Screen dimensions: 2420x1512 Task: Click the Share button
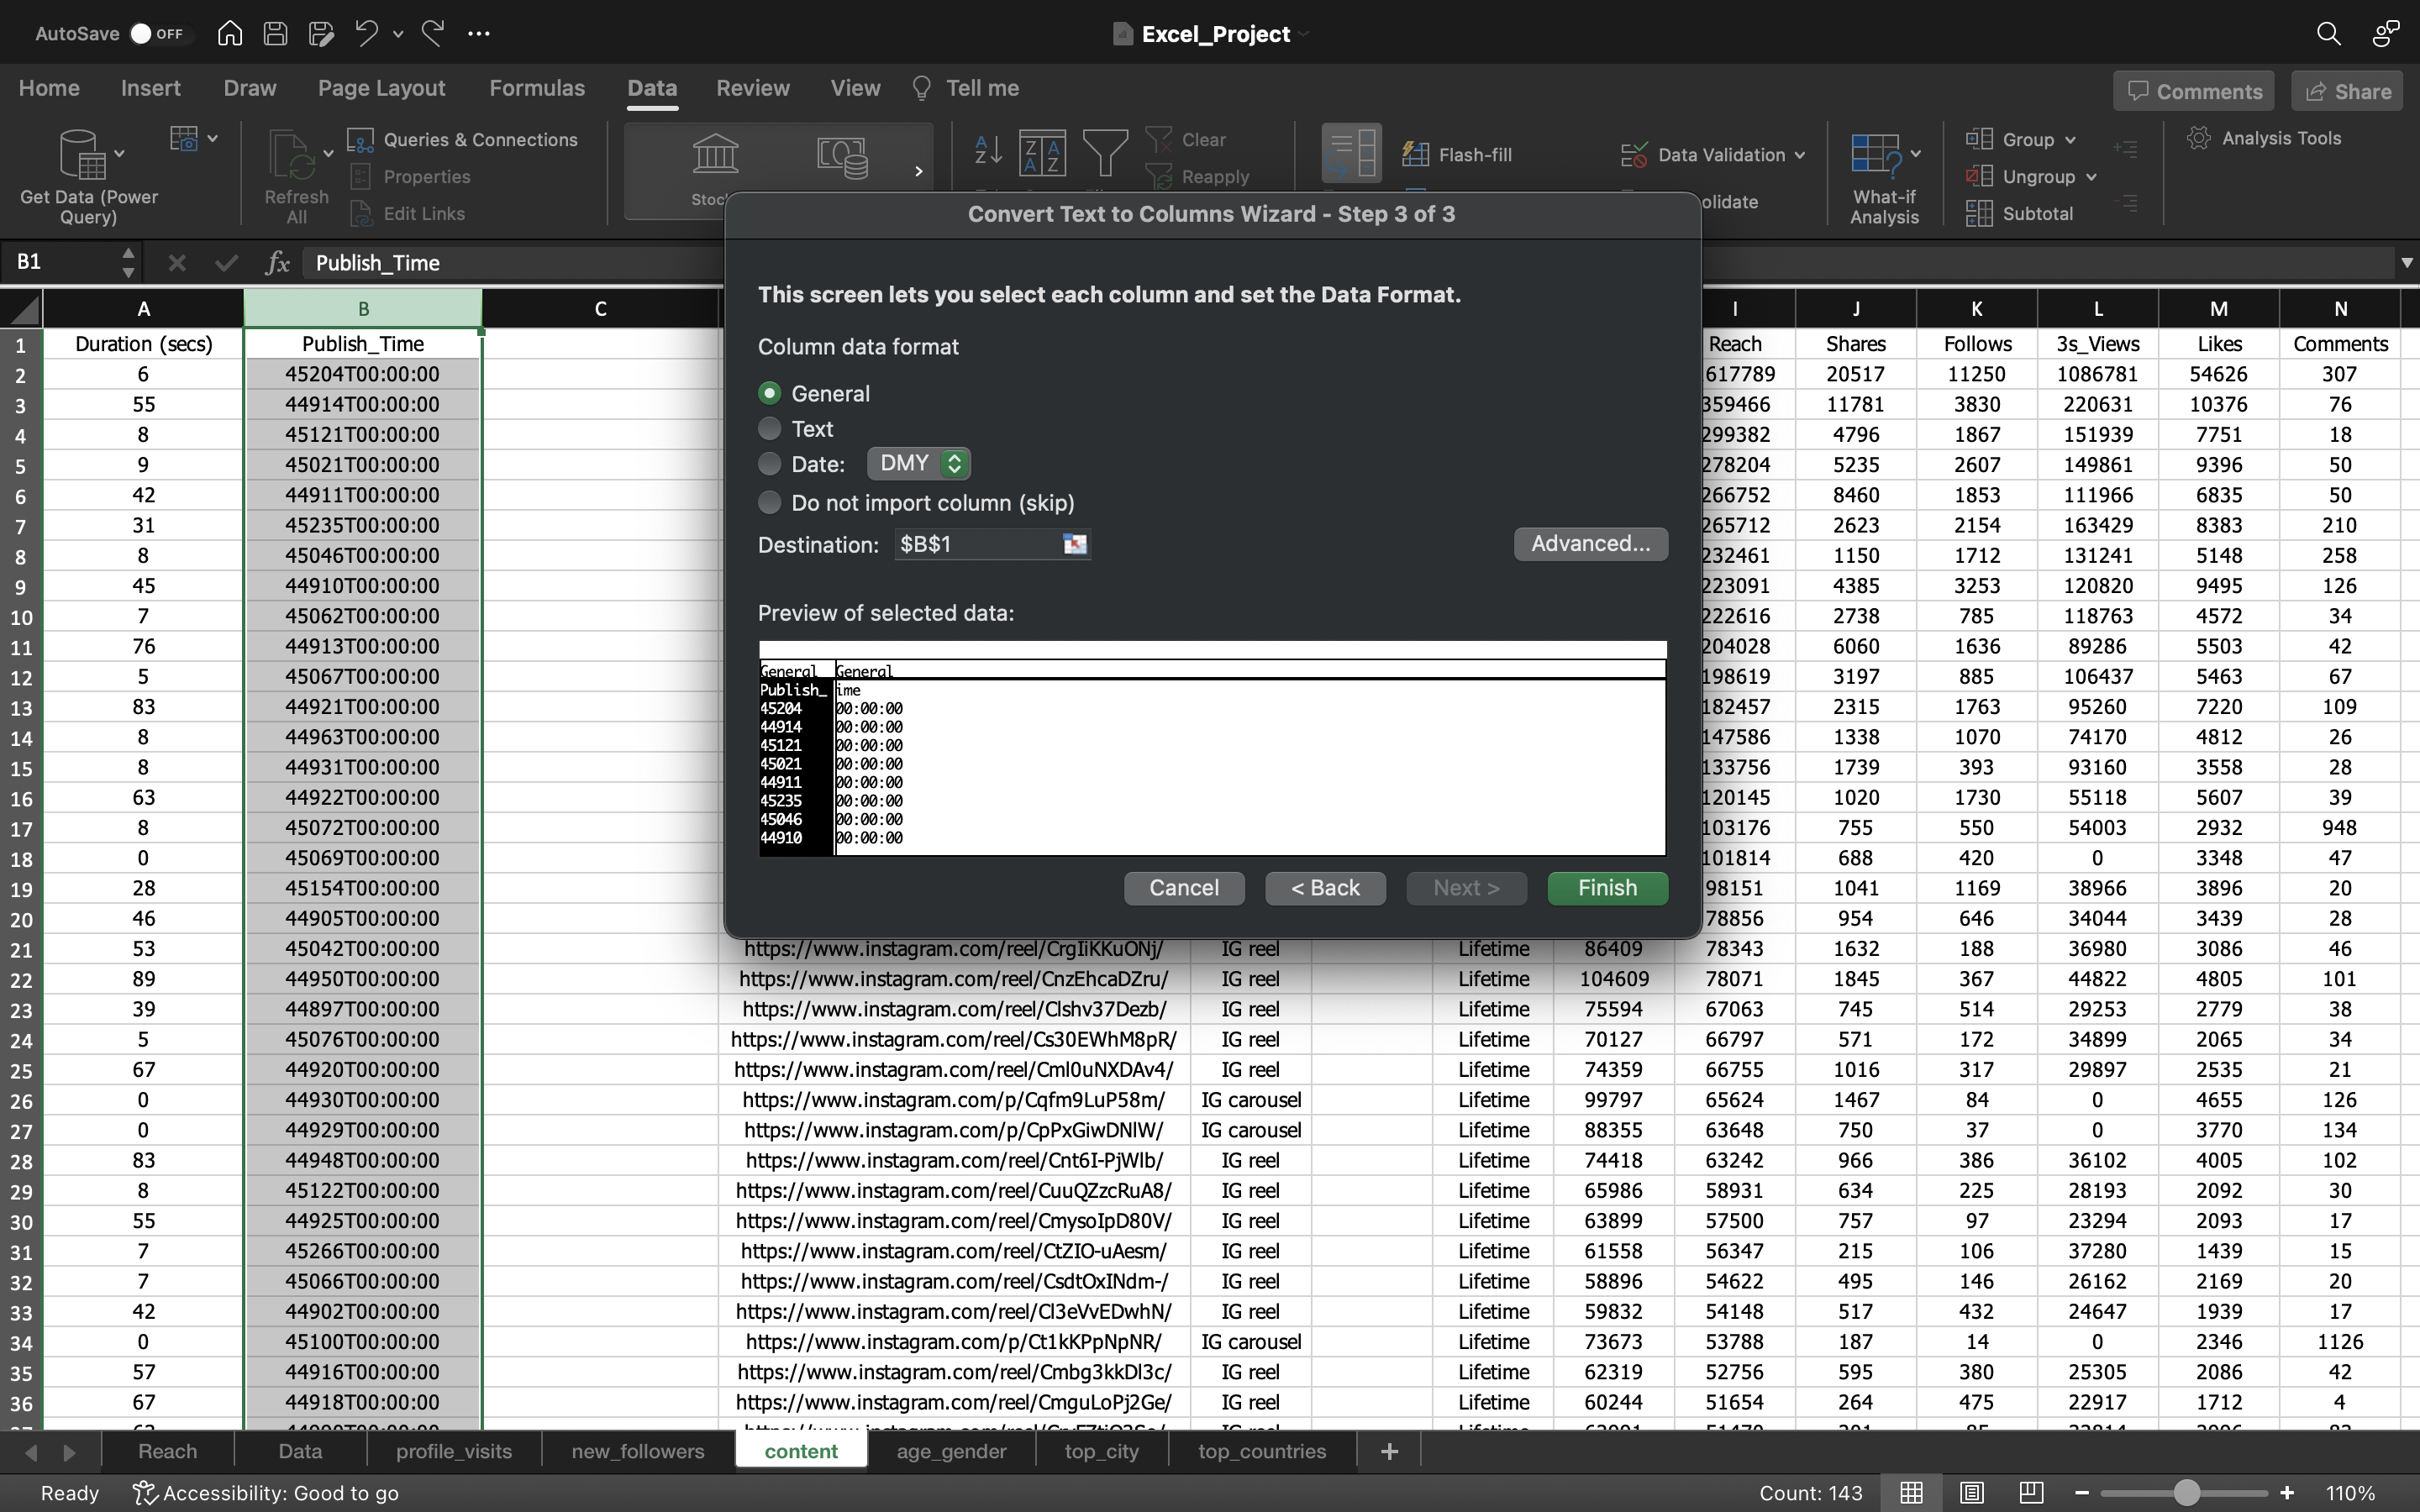coord(2348,91)
